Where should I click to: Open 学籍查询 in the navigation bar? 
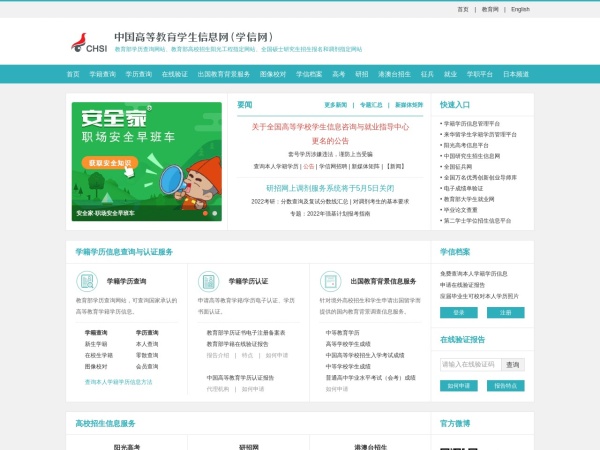(102, 74)
